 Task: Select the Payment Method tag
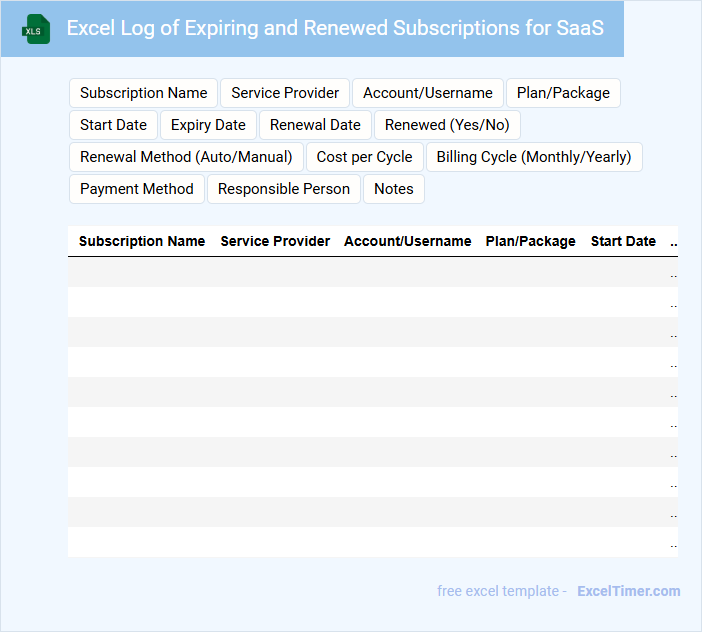[x=137, y=189]
